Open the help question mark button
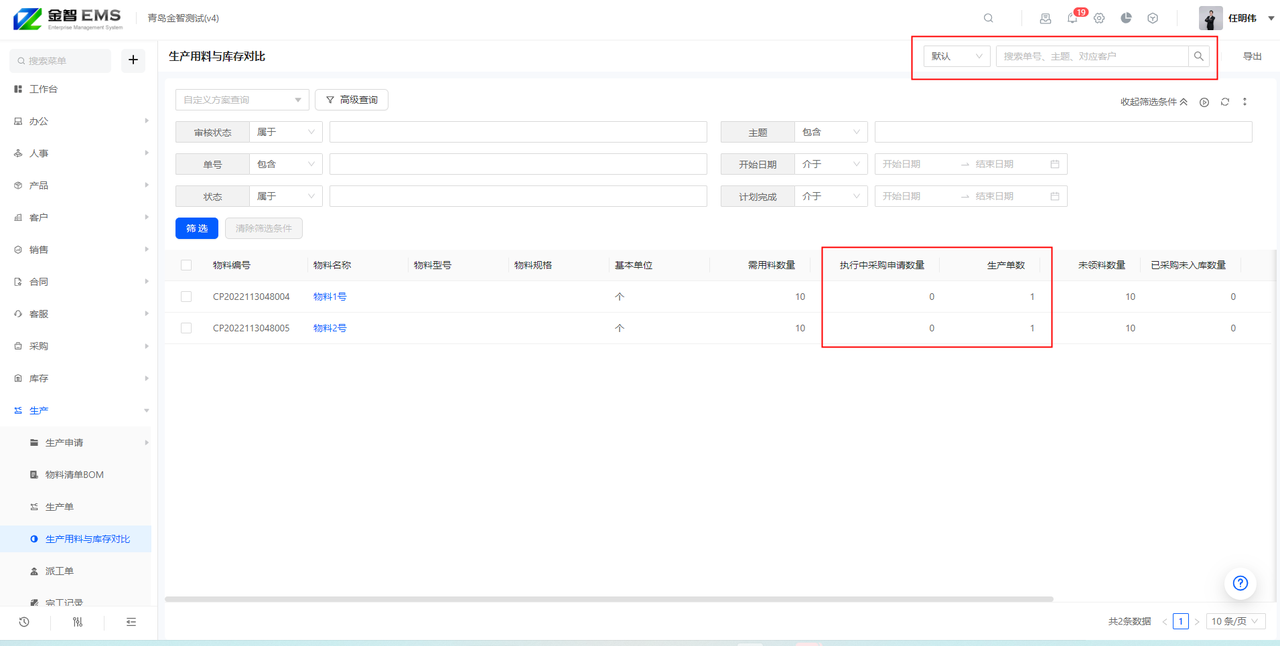This screenshot has width=1280, height=646. click(x=1240, y=583)
